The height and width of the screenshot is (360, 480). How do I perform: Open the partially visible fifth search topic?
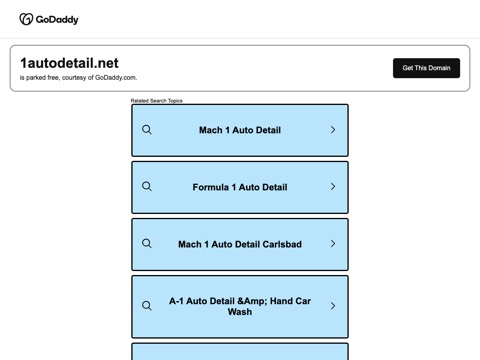point(240,352)
